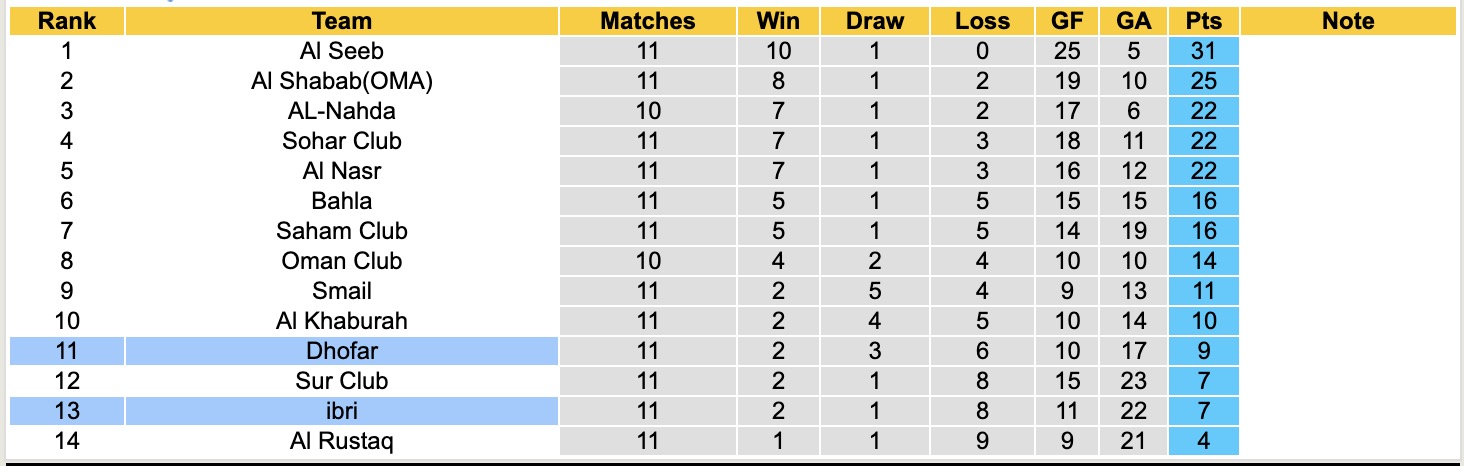Click the Rank column header
Viewport: 1464px width, 466px height.
pyautogui.click(x=67, y=21)
